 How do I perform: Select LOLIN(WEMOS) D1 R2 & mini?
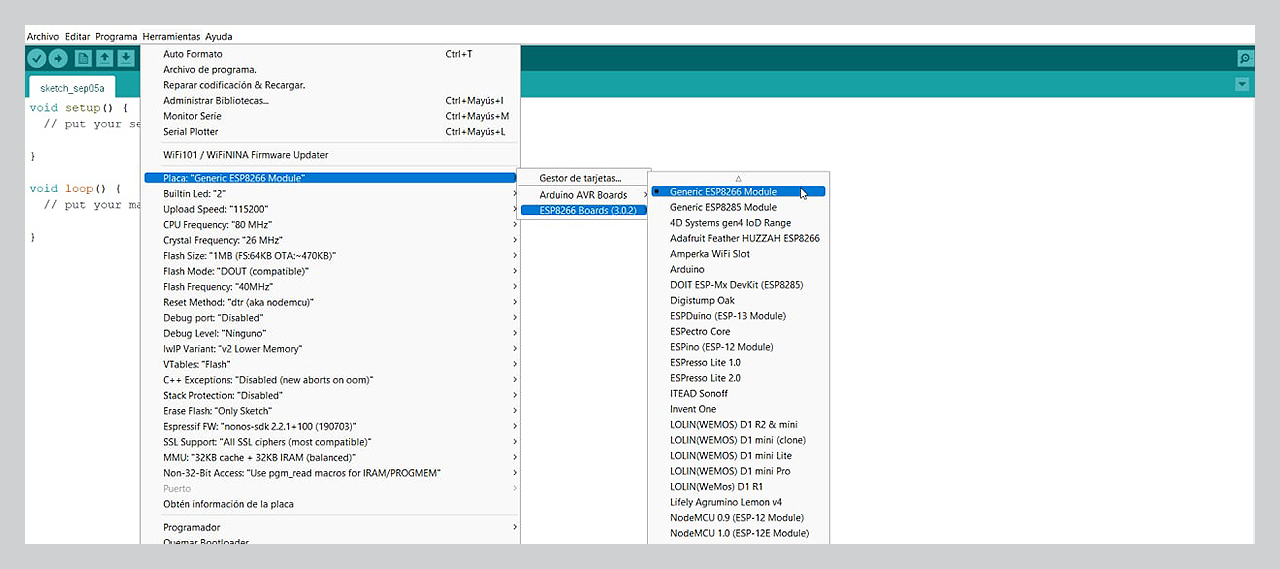pos(738,424)
